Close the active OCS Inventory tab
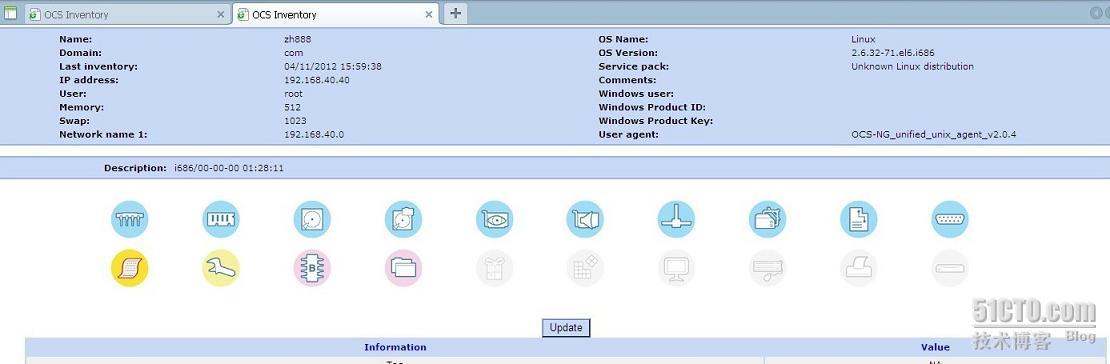Viewport: 1110px width, 364px height. [x=428, y=14]
